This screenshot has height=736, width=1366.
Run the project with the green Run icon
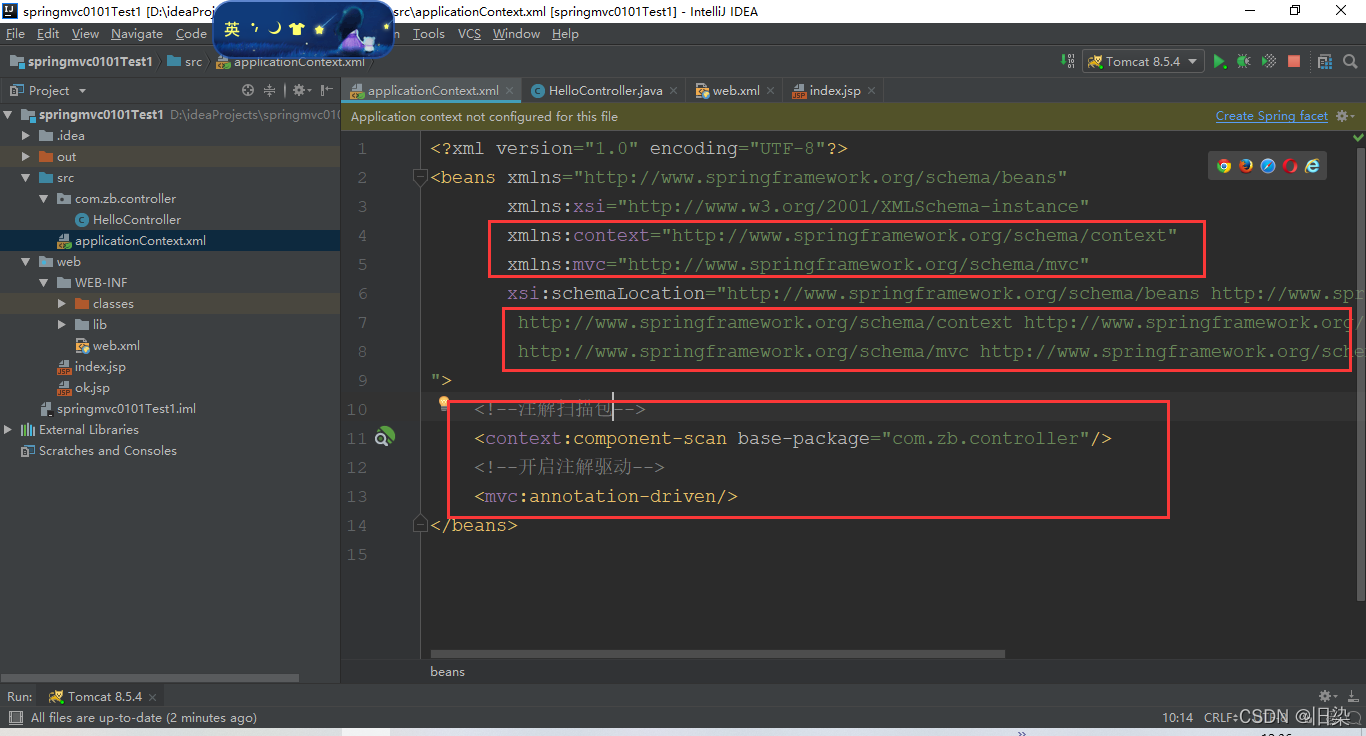click(x=1219, y=61)
